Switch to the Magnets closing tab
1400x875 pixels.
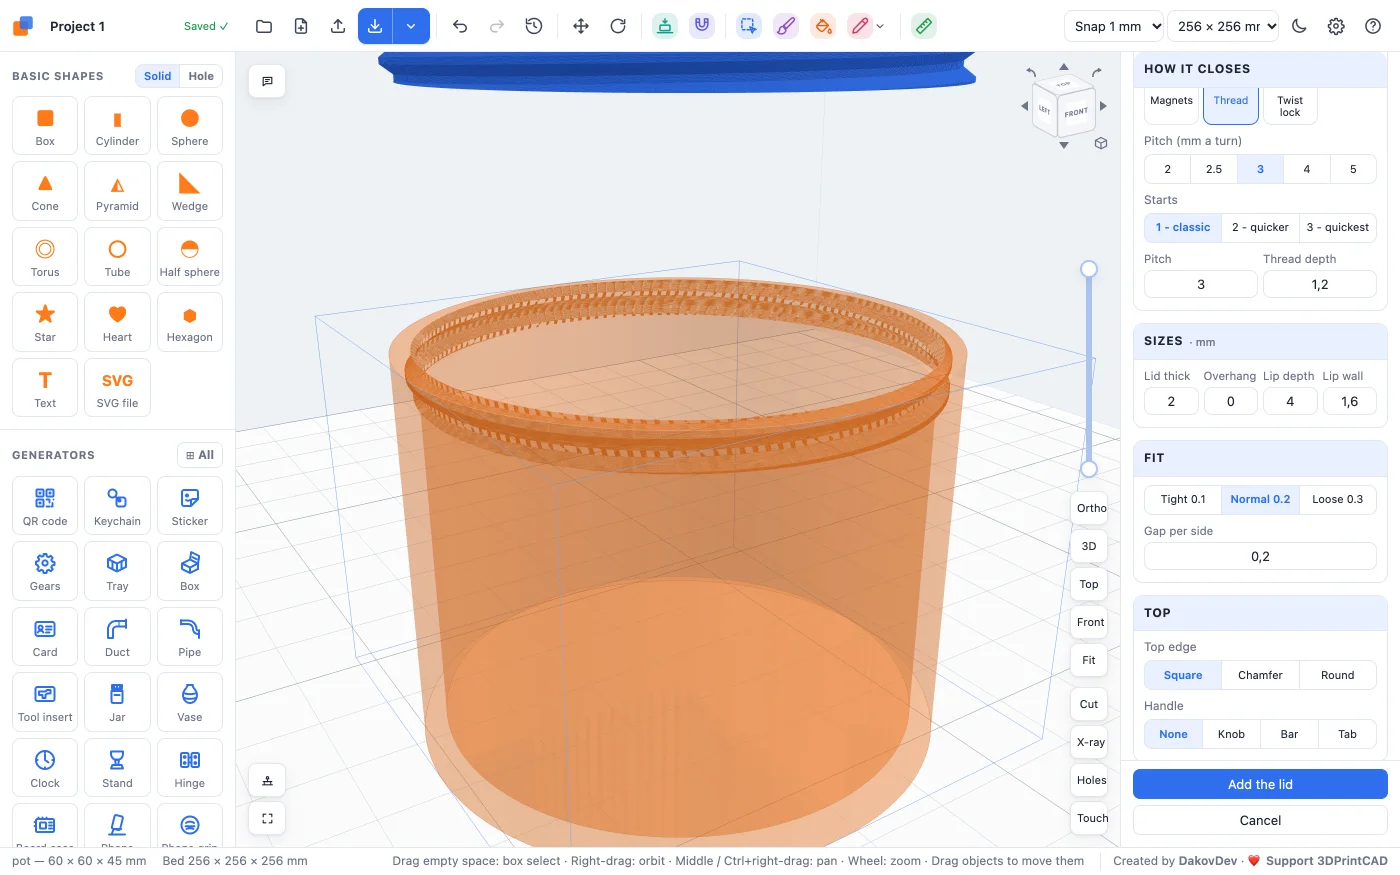click(x=1171, y=100)
